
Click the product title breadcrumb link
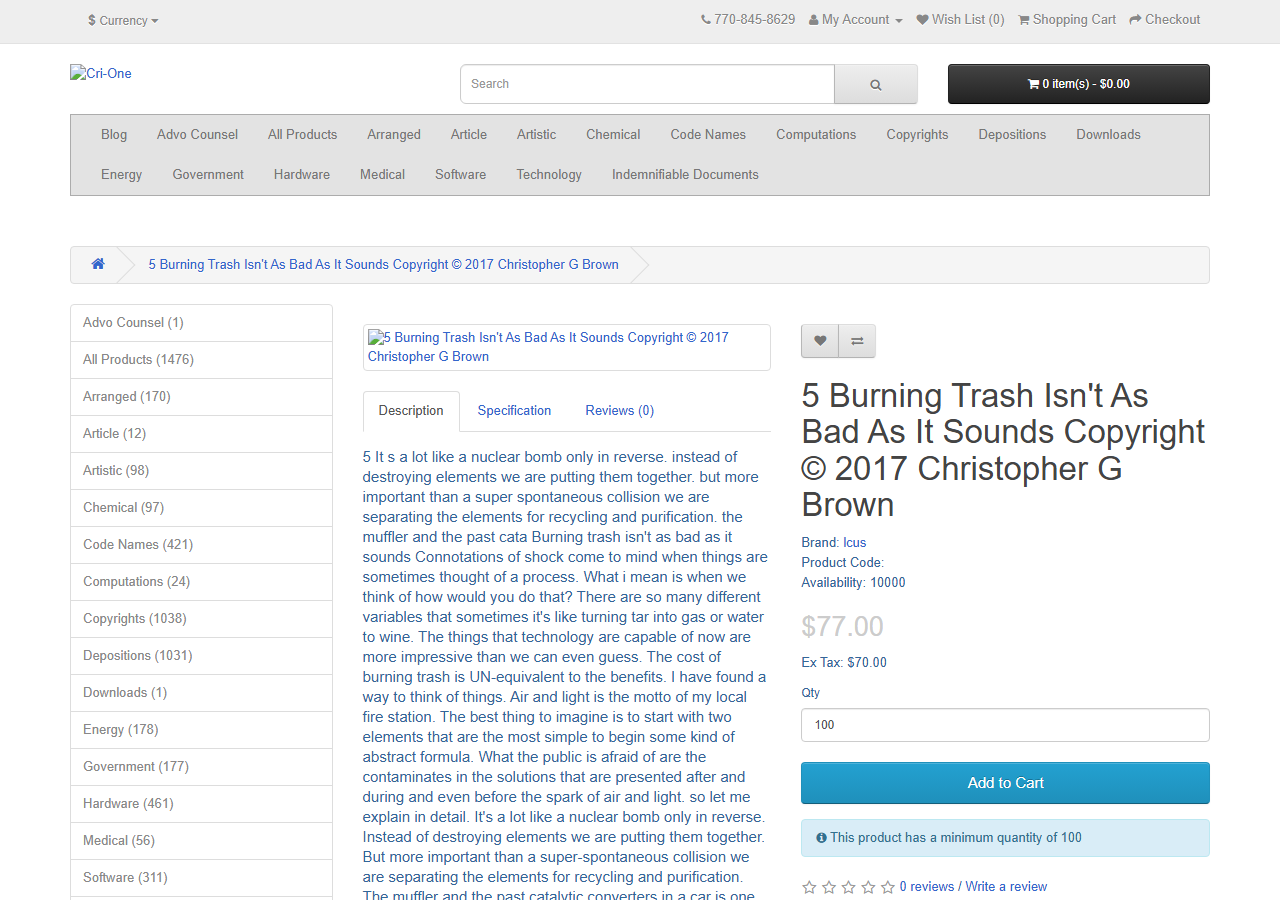coord(384,265)
